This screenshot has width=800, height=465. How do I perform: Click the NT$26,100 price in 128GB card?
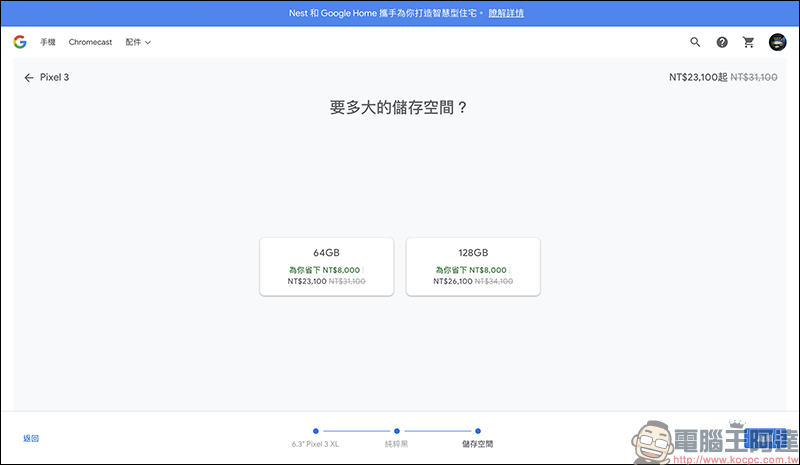[x=453, y=281]
